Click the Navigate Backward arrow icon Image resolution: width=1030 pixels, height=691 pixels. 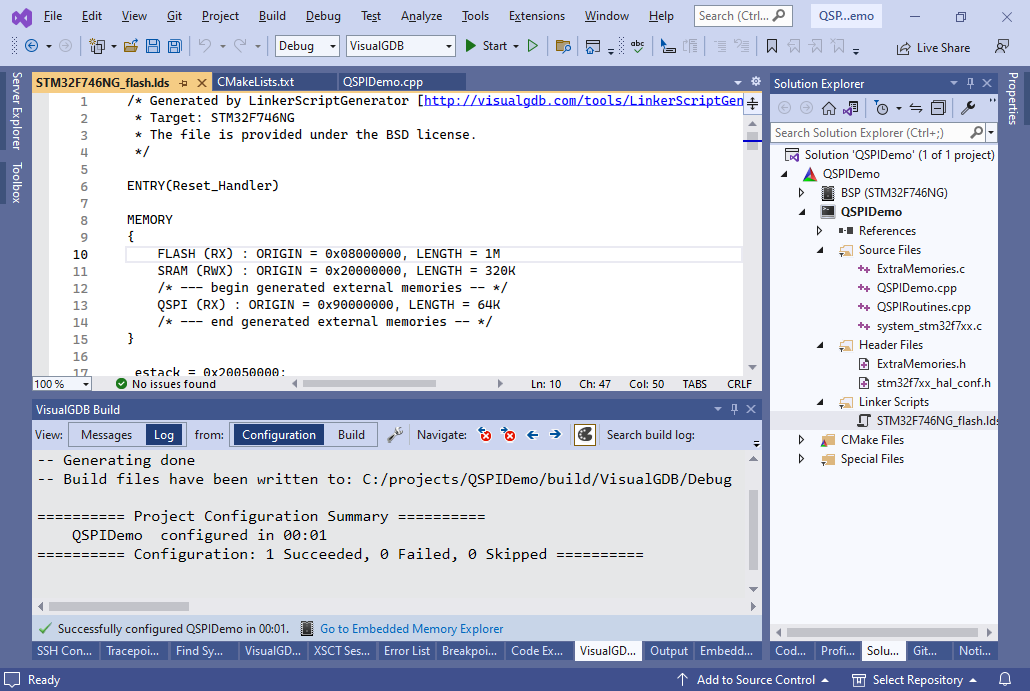(x=31, y=46)
